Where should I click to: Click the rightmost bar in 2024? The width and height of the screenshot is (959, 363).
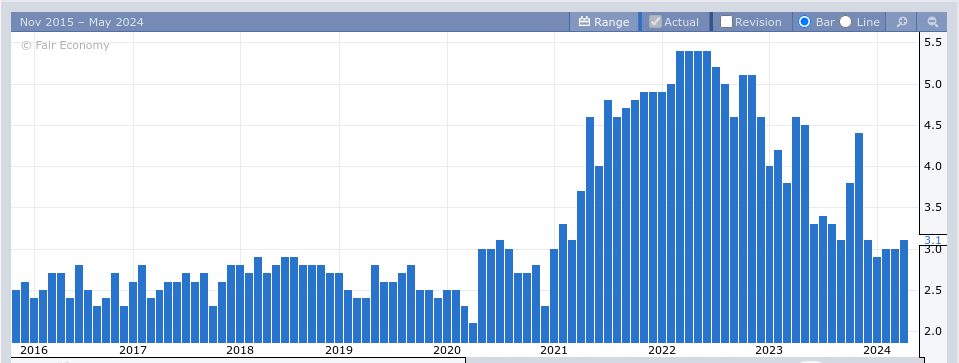tap(904, 292)
